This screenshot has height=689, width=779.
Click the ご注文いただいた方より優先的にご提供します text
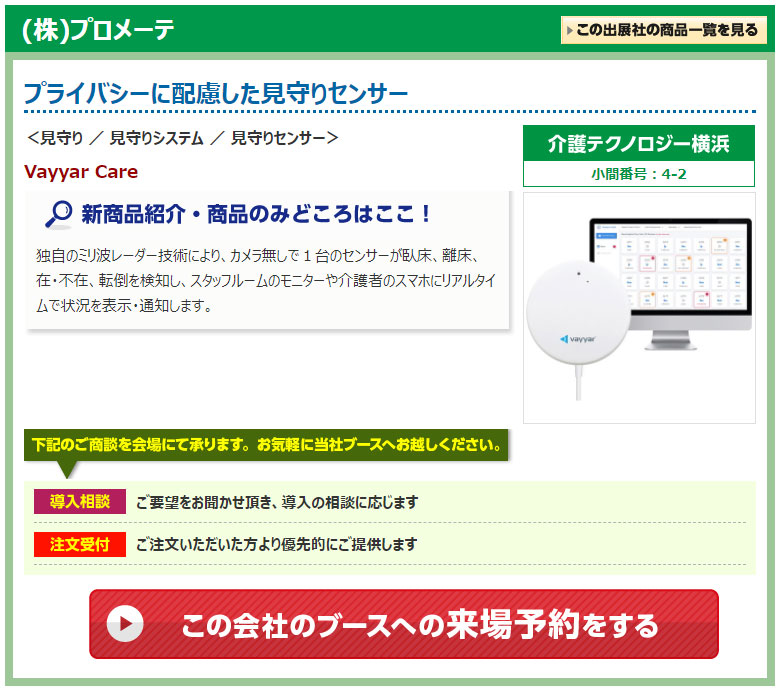[277, 545]
